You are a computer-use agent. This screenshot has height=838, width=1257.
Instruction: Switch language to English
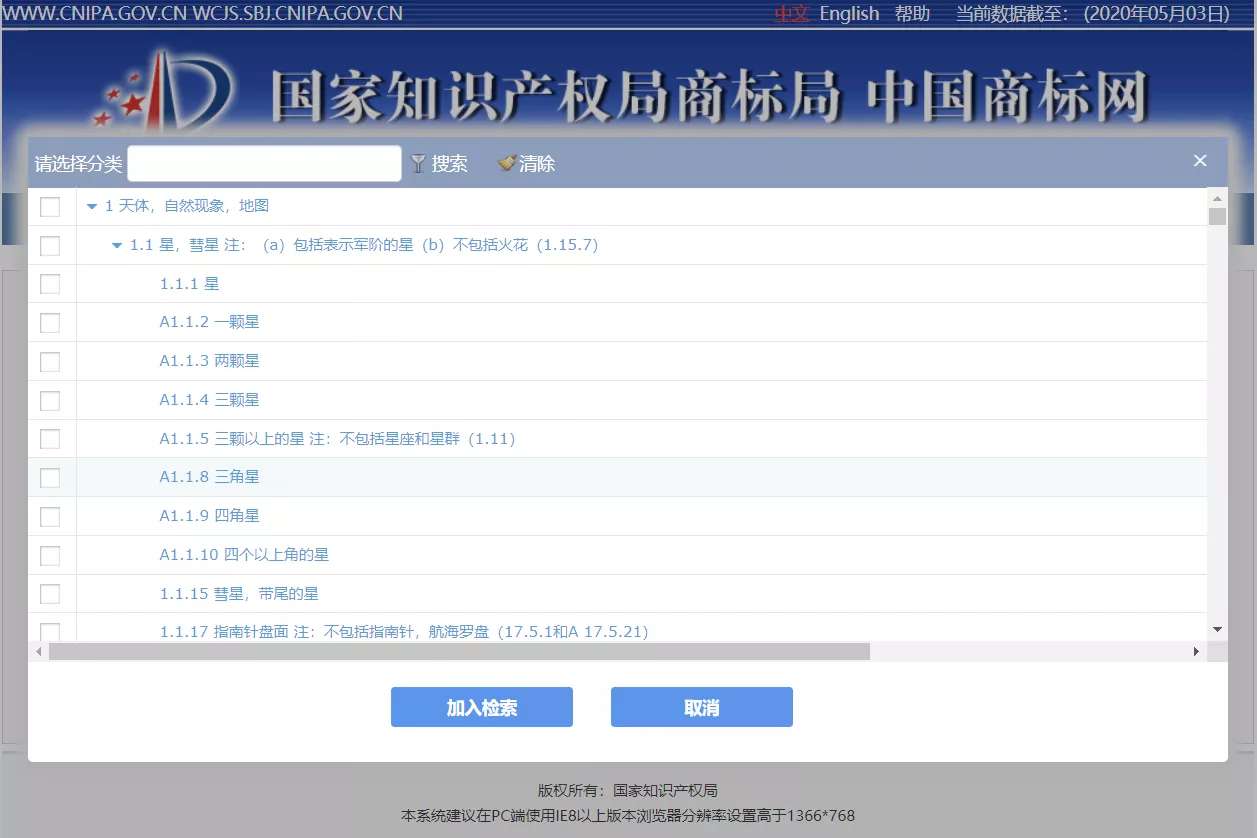(x=849, y=14)
